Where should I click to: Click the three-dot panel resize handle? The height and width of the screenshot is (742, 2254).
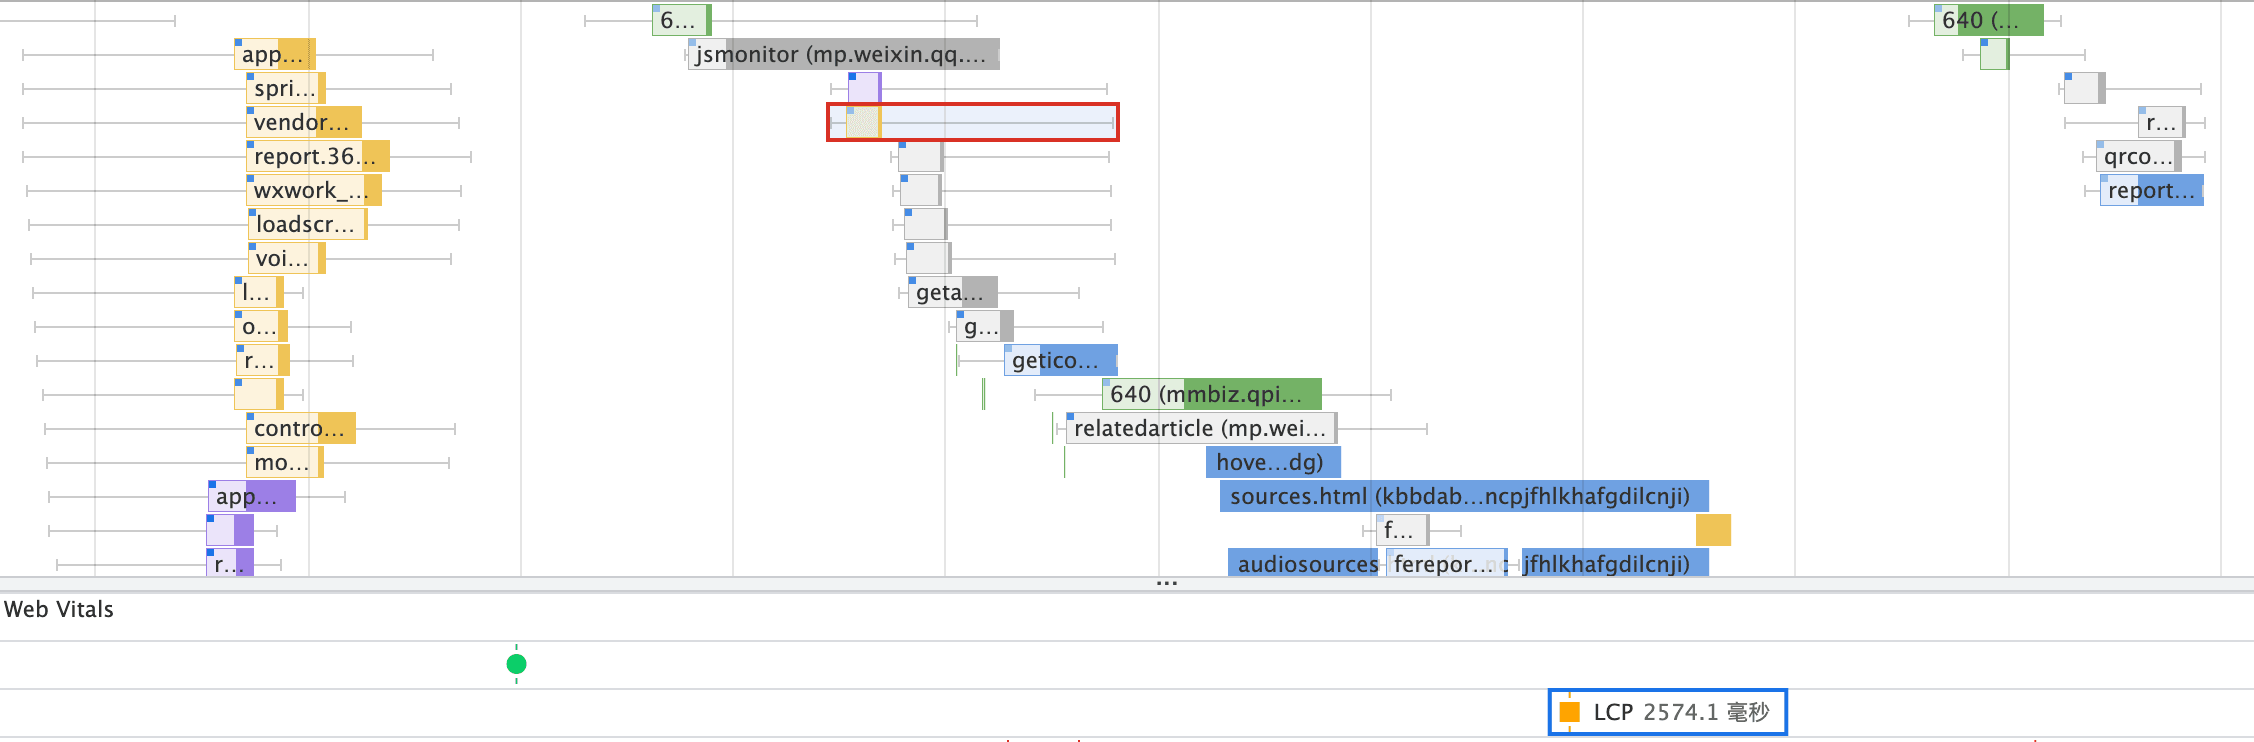(x=1166, y=583)
